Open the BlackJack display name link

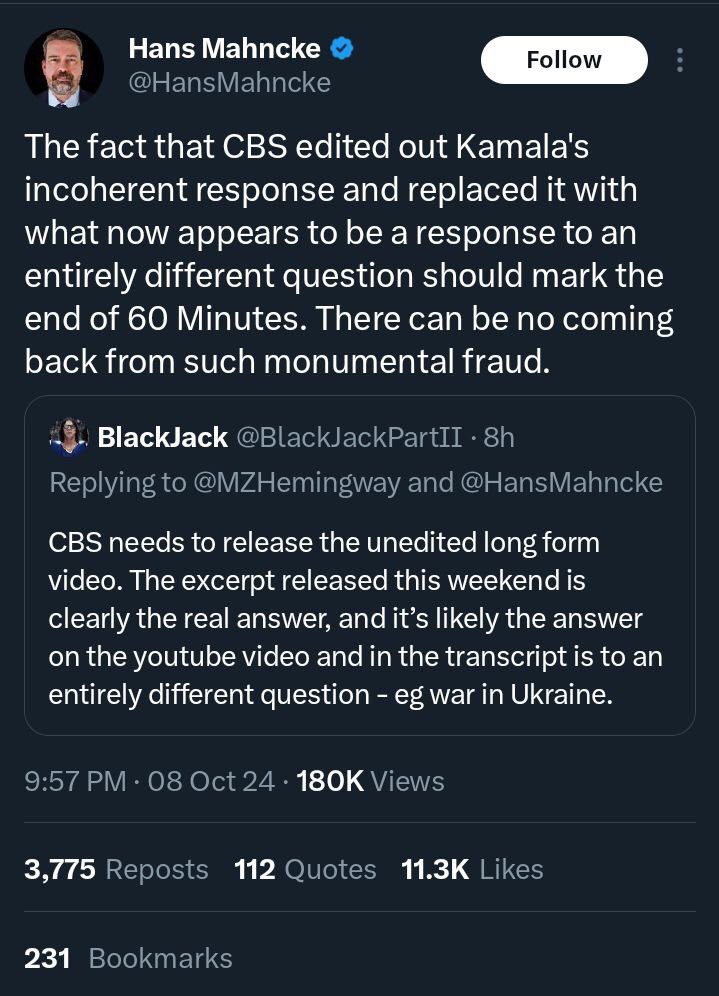[x=162, y=437]
